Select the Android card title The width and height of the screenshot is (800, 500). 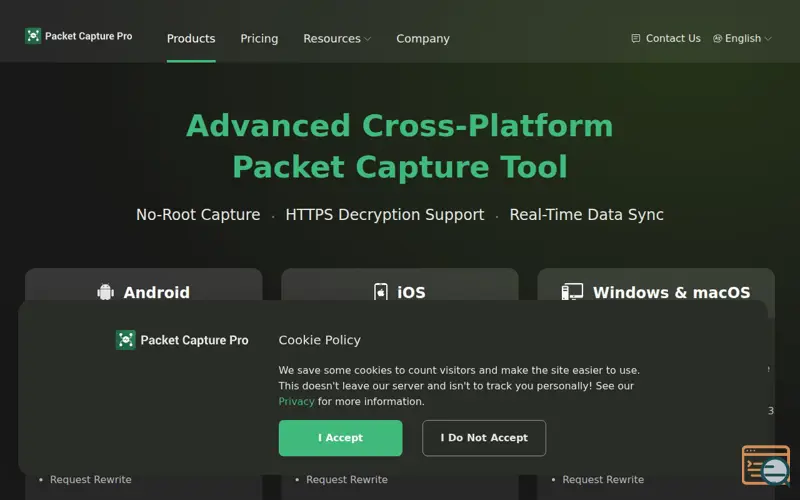click(x=157, y=292)
